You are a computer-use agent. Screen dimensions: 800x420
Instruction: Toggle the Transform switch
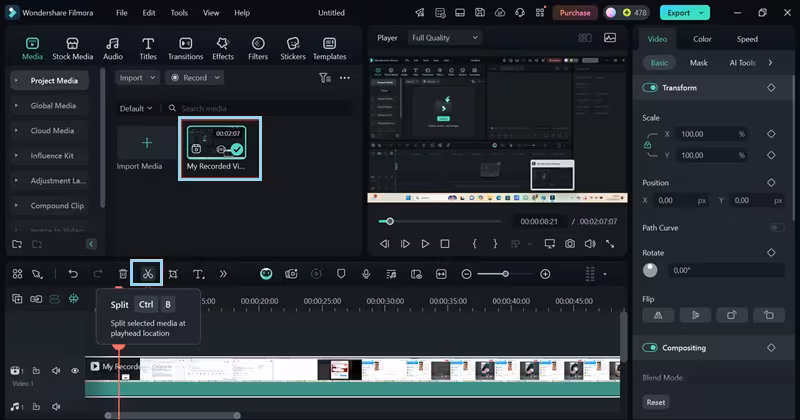[x=649, y=88]
